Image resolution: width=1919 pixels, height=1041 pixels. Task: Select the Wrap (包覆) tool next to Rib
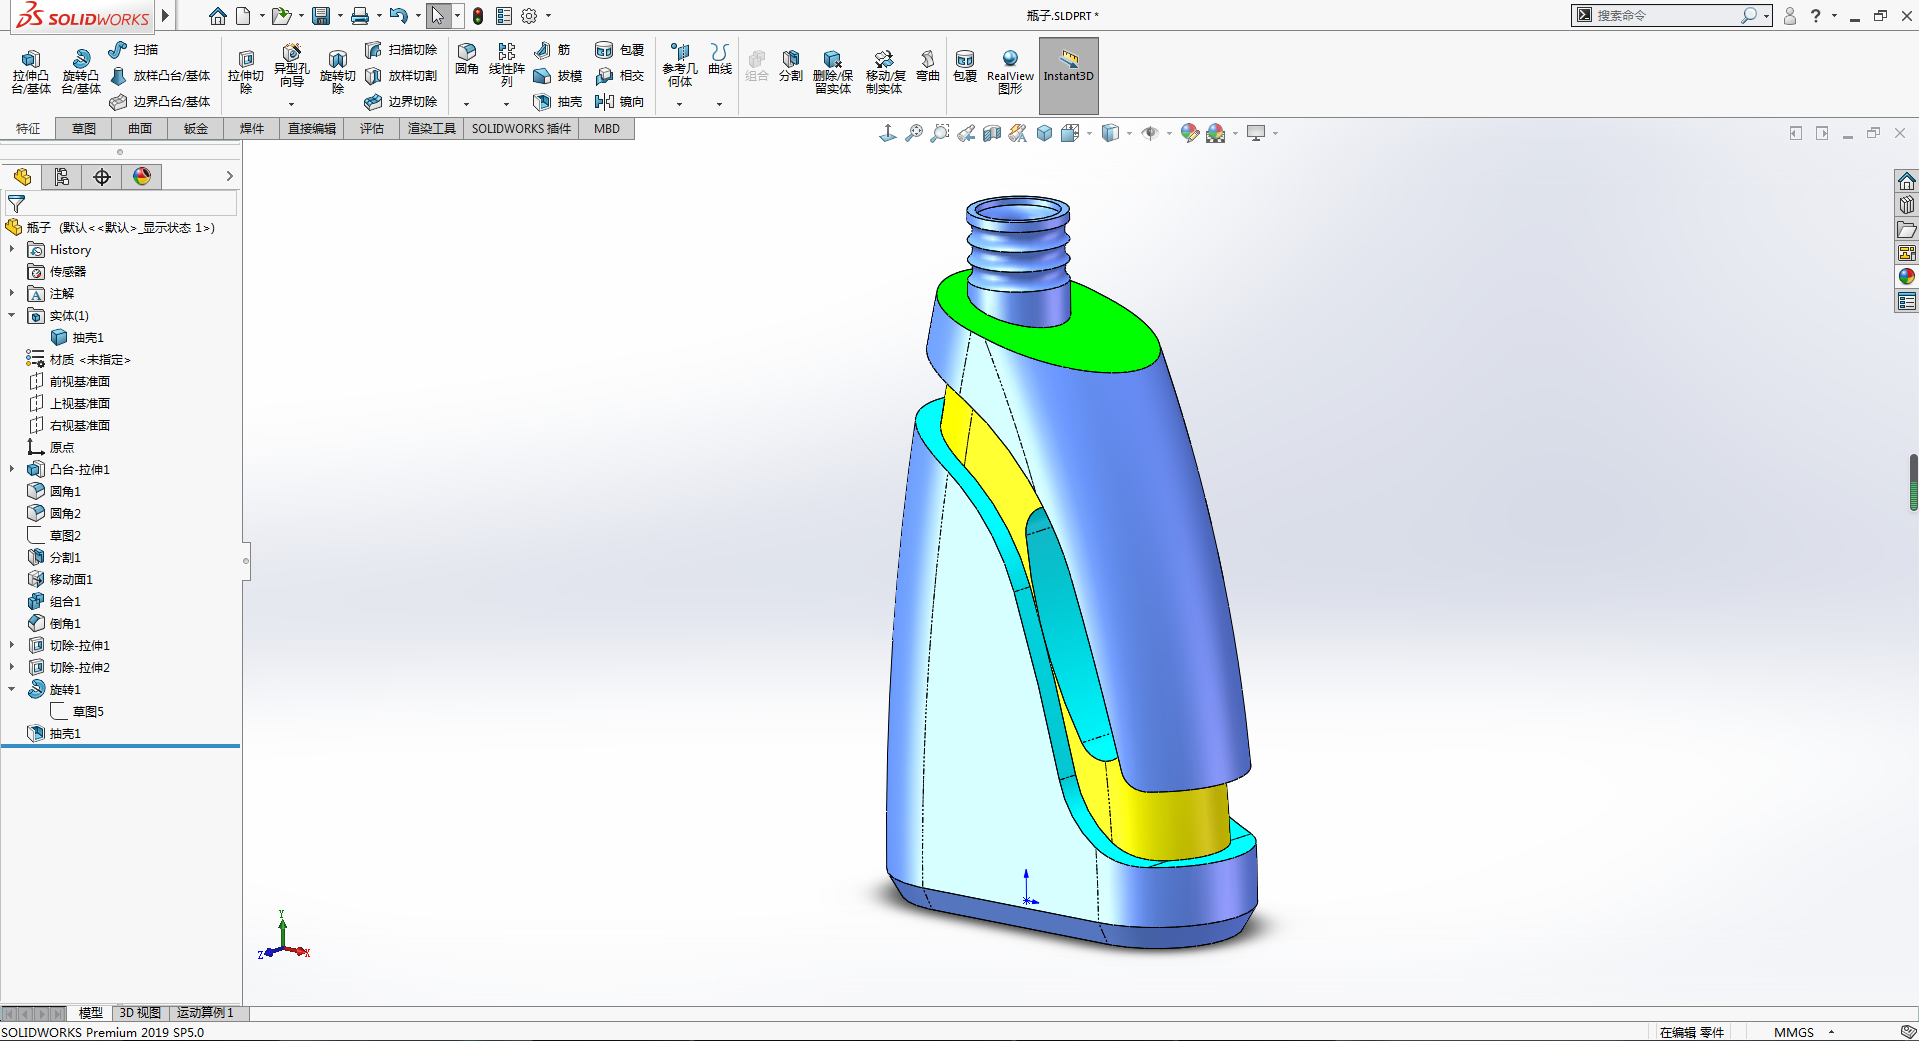(x=619, y=49)
